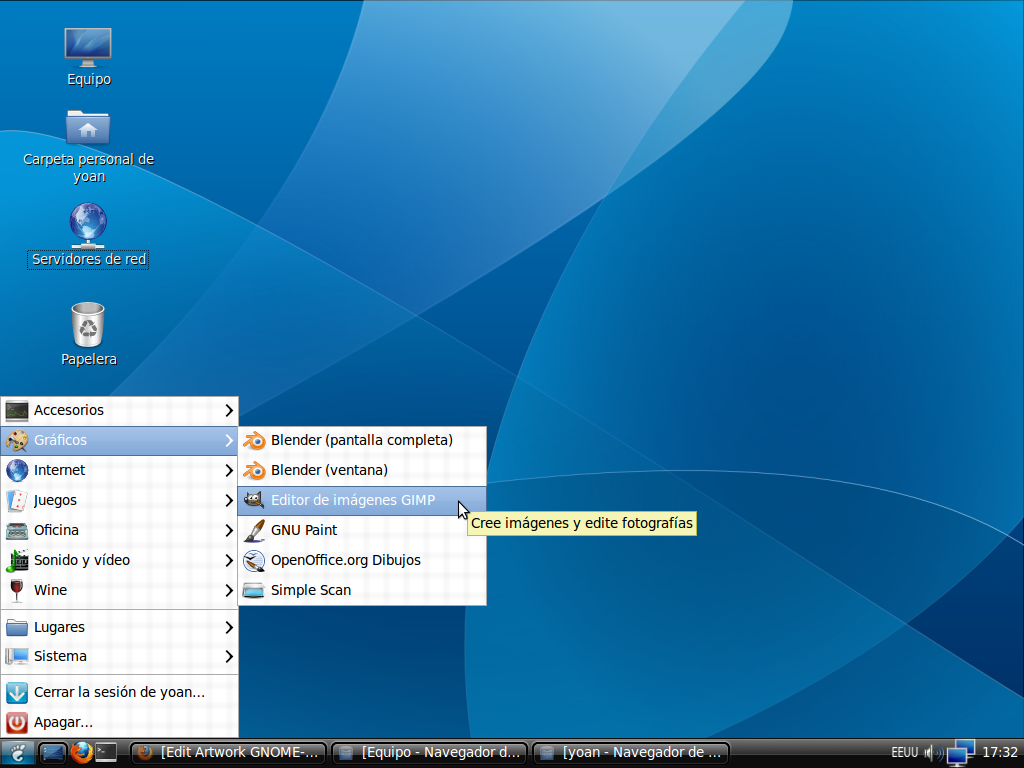
Task: Click the Lugares folder icon
Action: point(17,627)
